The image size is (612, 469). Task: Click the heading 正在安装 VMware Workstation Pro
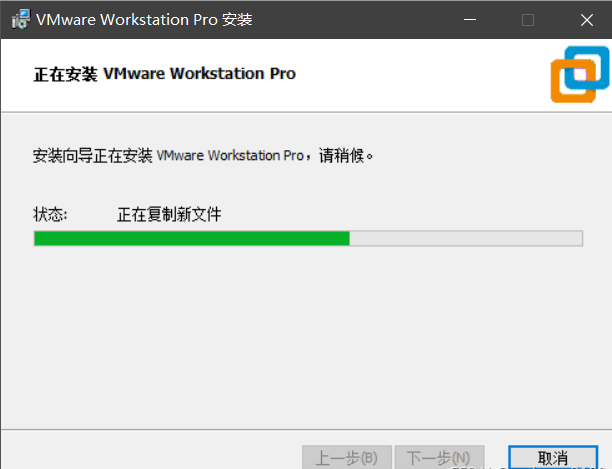pyautogui.click(x=164, y=74)
